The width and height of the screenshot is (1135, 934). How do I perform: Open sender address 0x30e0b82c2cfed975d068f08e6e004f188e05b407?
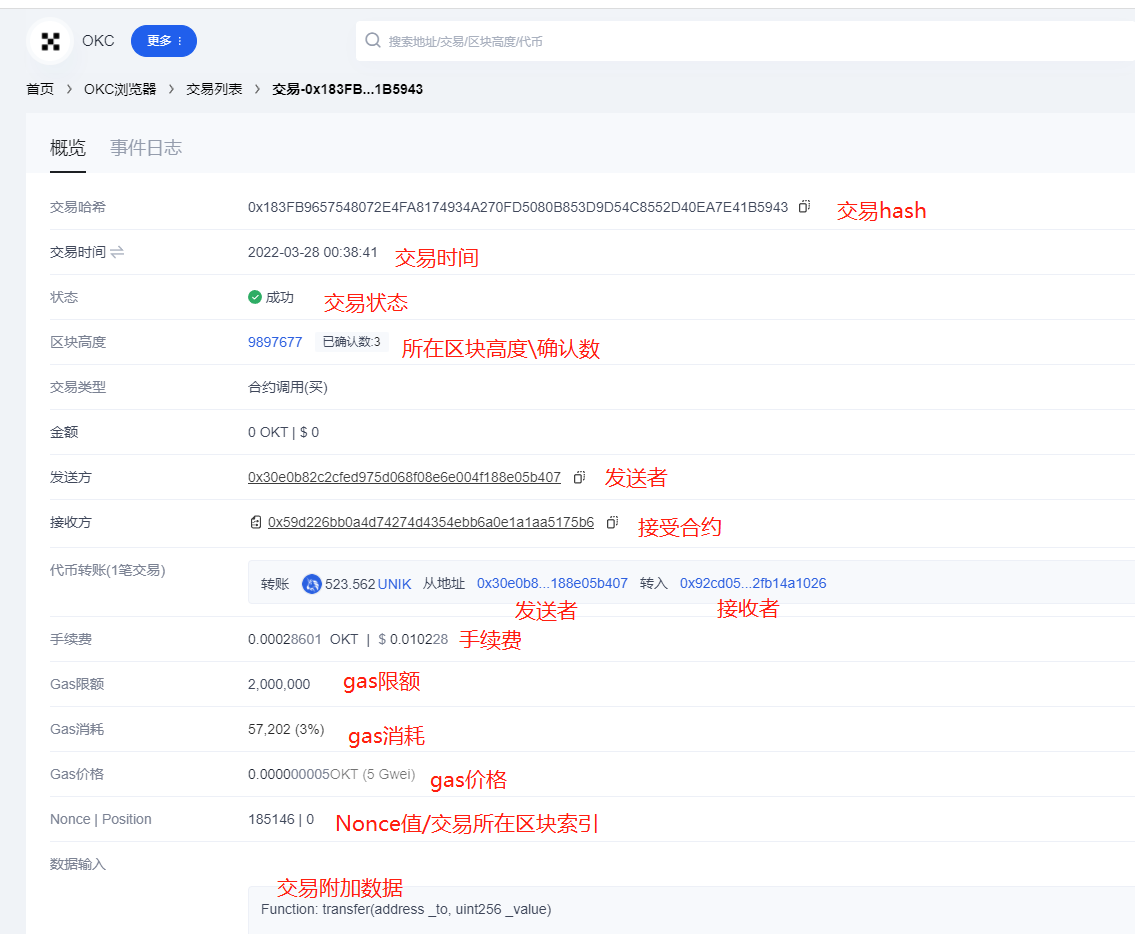[x=403, y=477]
